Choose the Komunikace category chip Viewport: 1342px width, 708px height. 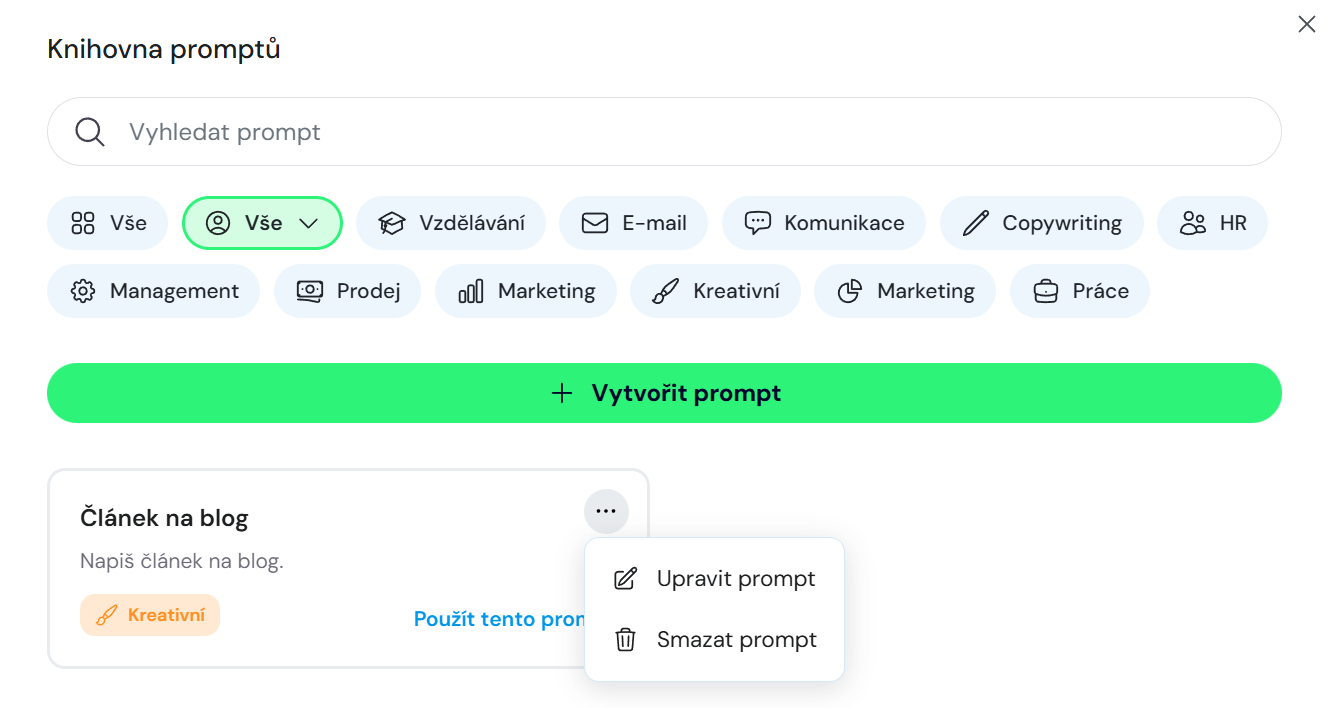coord(824,223)
